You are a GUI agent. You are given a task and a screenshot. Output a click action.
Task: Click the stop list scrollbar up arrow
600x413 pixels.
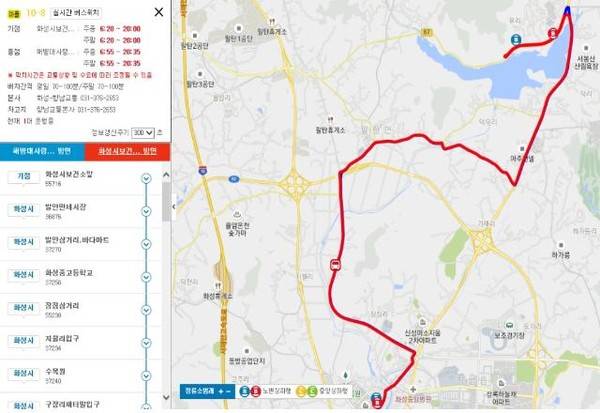[x=166, y=175]
